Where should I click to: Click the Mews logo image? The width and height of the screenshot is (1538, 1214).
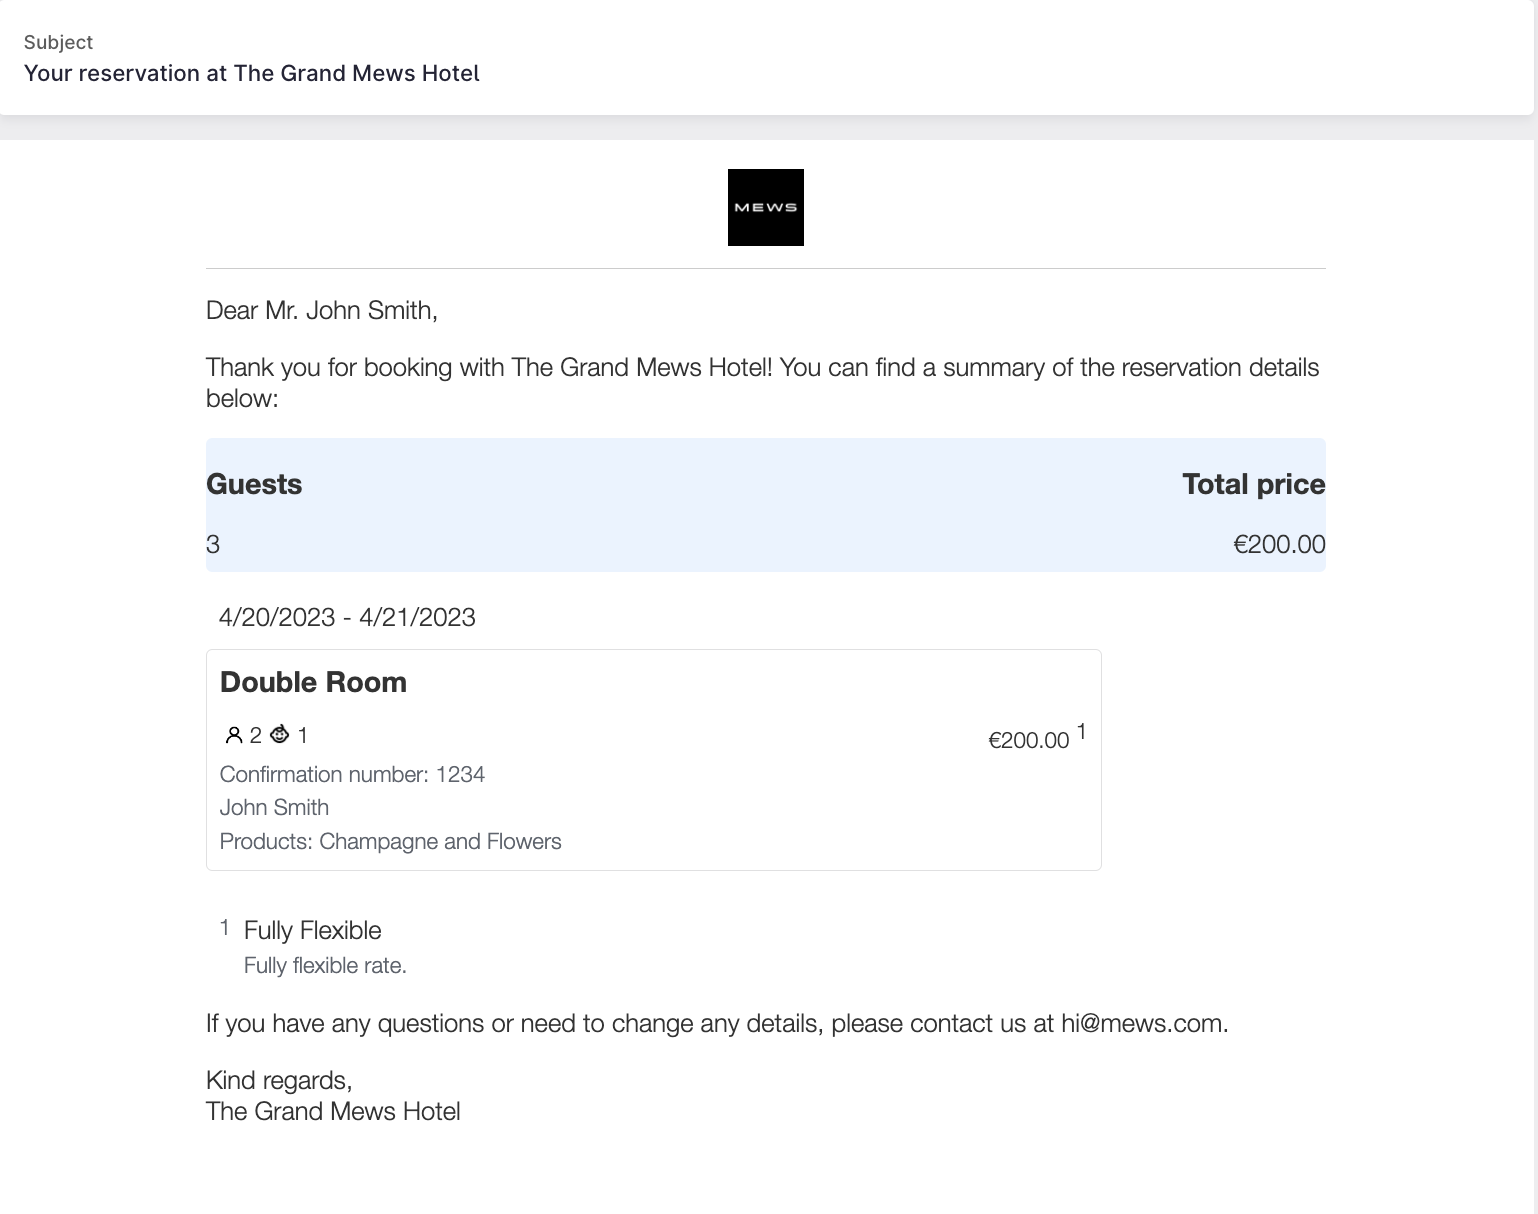tap(765, 207)
